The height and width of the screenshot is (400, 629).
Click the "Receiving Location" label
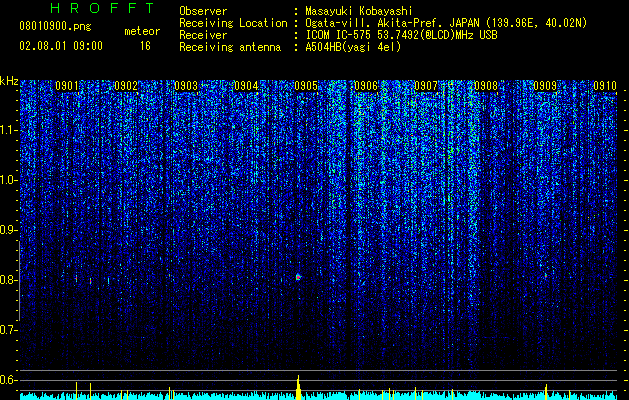click(x=233, y=23)
